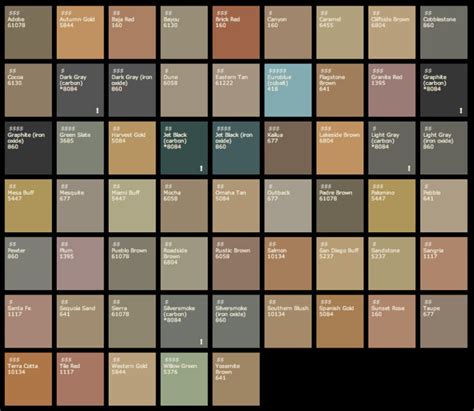Click exclamation icon on Graphite (carbon) swatch
This screenshot has height=411, width=474.
pyautogui.click(x=461, y=110)
